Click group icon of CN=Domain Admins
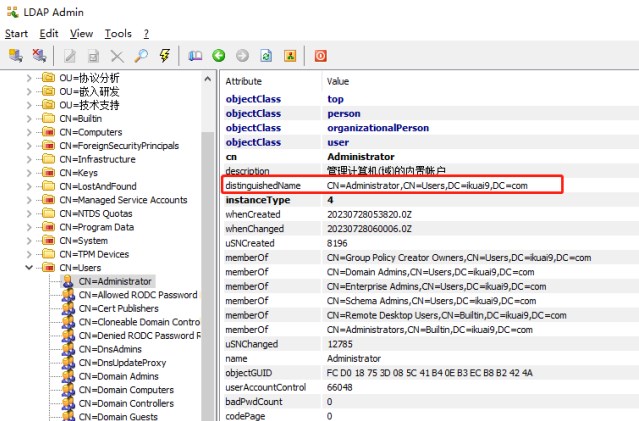The width and height of the screenshot is (639, 421). point(68,376)
